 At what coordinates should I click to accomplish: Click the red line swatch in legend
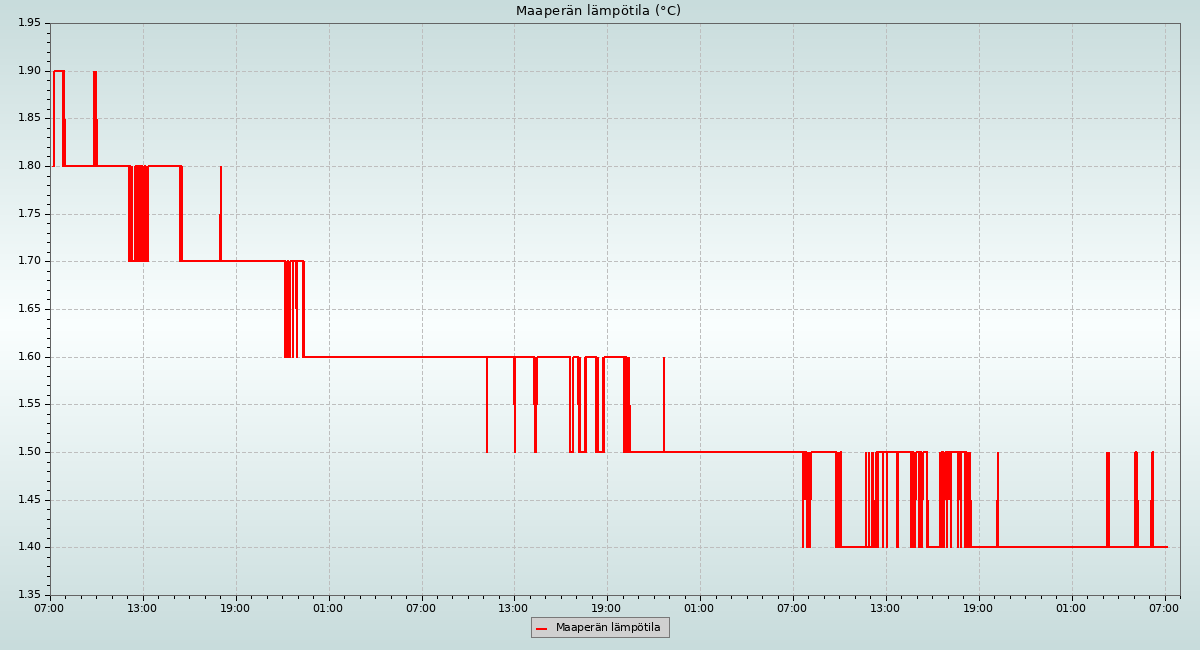[542, 629]
